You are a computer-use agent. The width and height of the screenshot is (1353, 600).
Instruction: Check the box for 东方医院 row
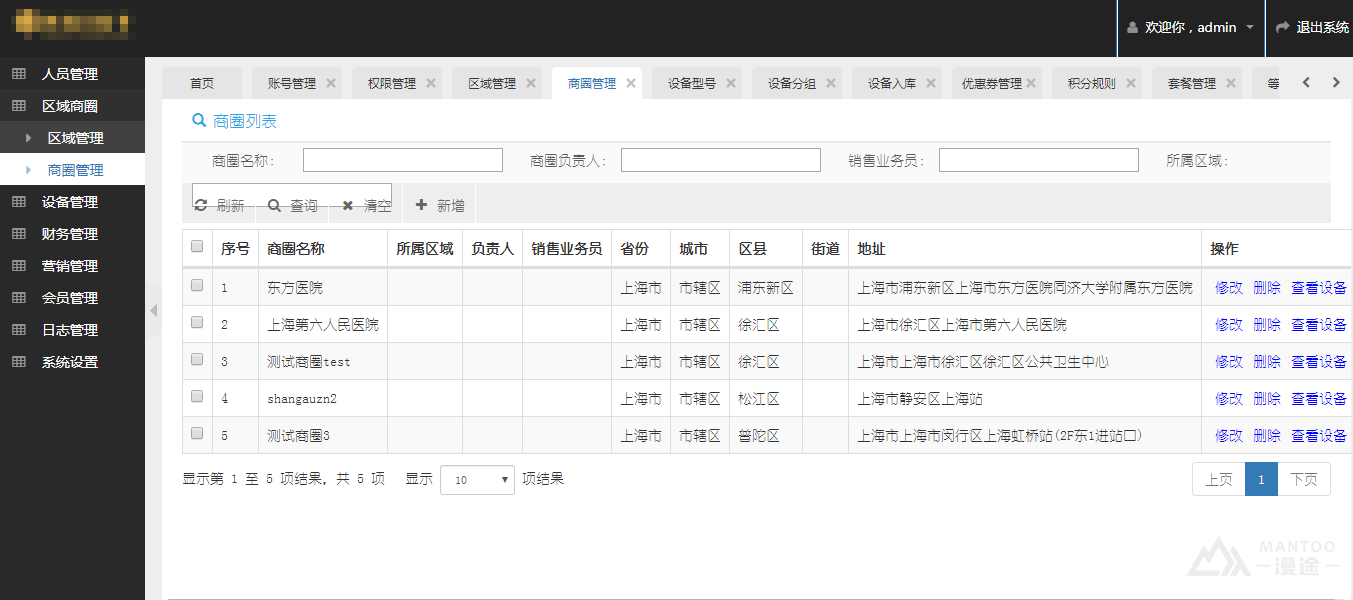197,286
